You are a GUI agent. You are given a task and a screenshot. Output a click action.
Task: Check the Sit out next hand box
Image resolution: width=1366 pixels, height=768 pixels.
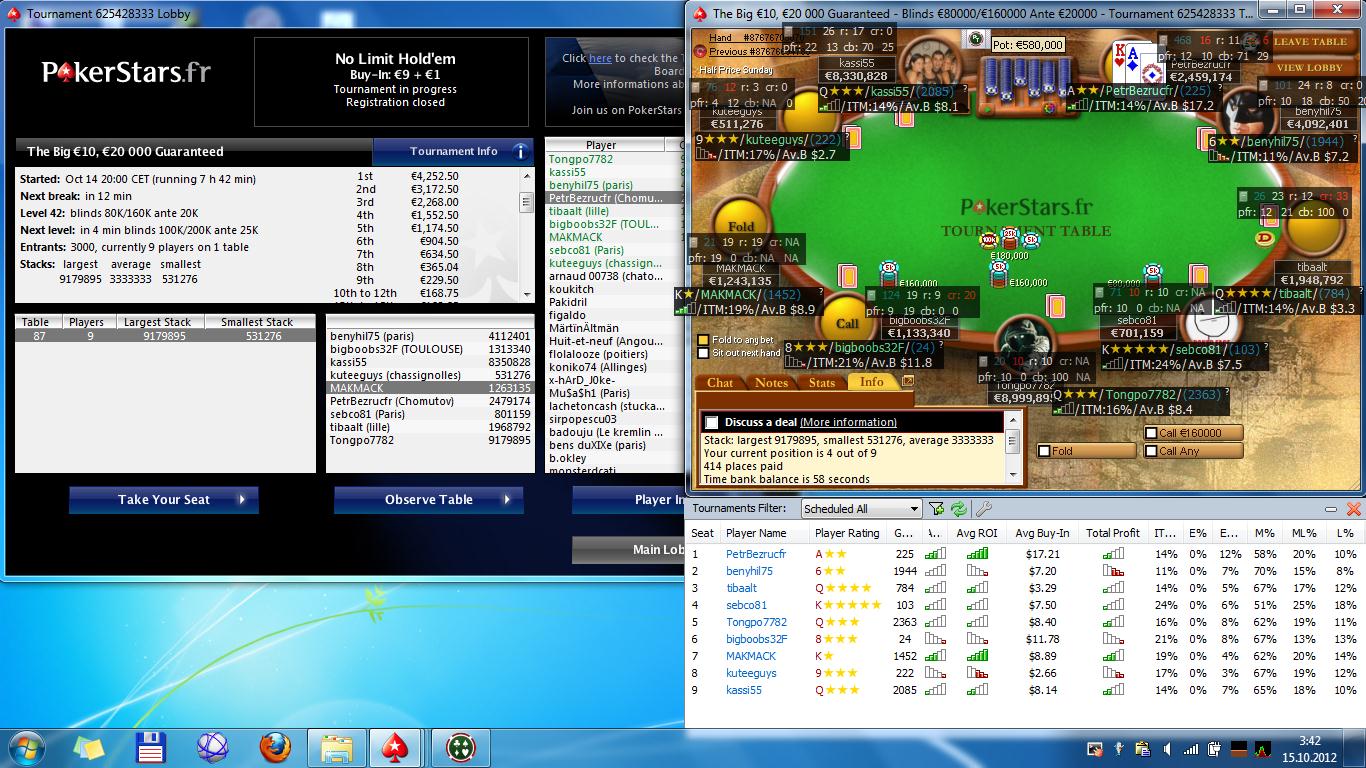coord(703,353)
